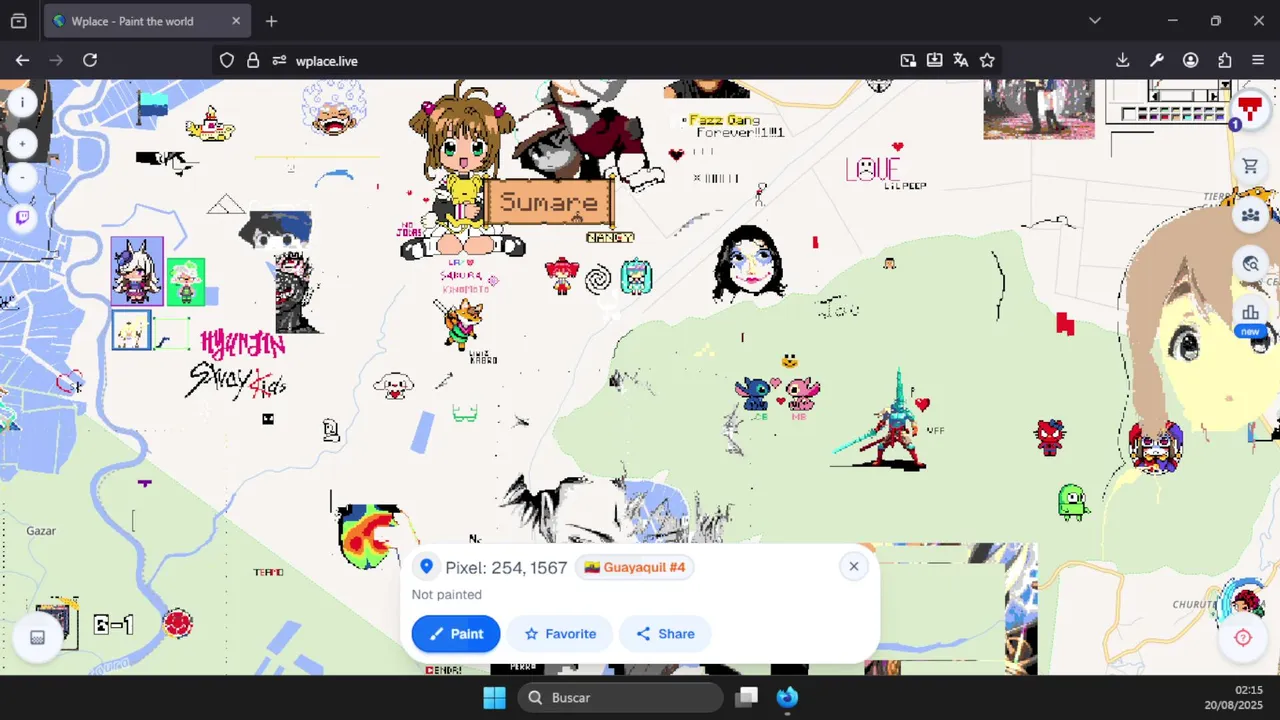Screen dimensions: 1280x720
Task: Open the Windows Start menu
Action: (495, 698)
